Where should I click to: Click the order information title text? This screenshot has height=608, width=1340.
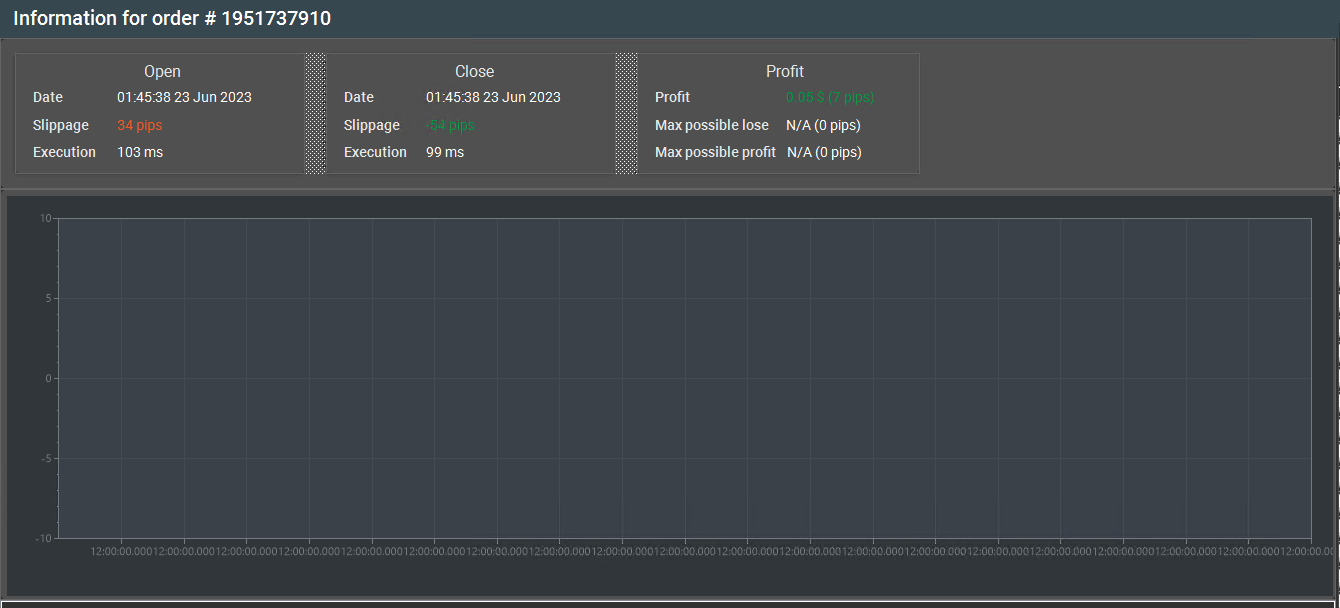click(x=172, y=18)
